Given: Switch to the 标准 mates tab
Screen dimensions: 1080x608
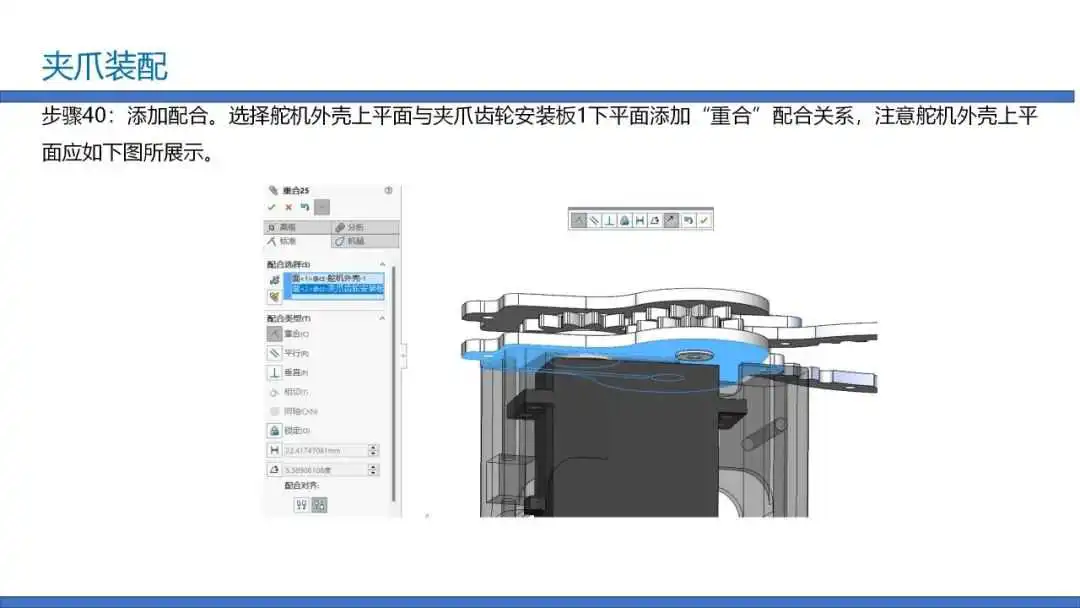Looking at the screenshot, I should 297,241.
